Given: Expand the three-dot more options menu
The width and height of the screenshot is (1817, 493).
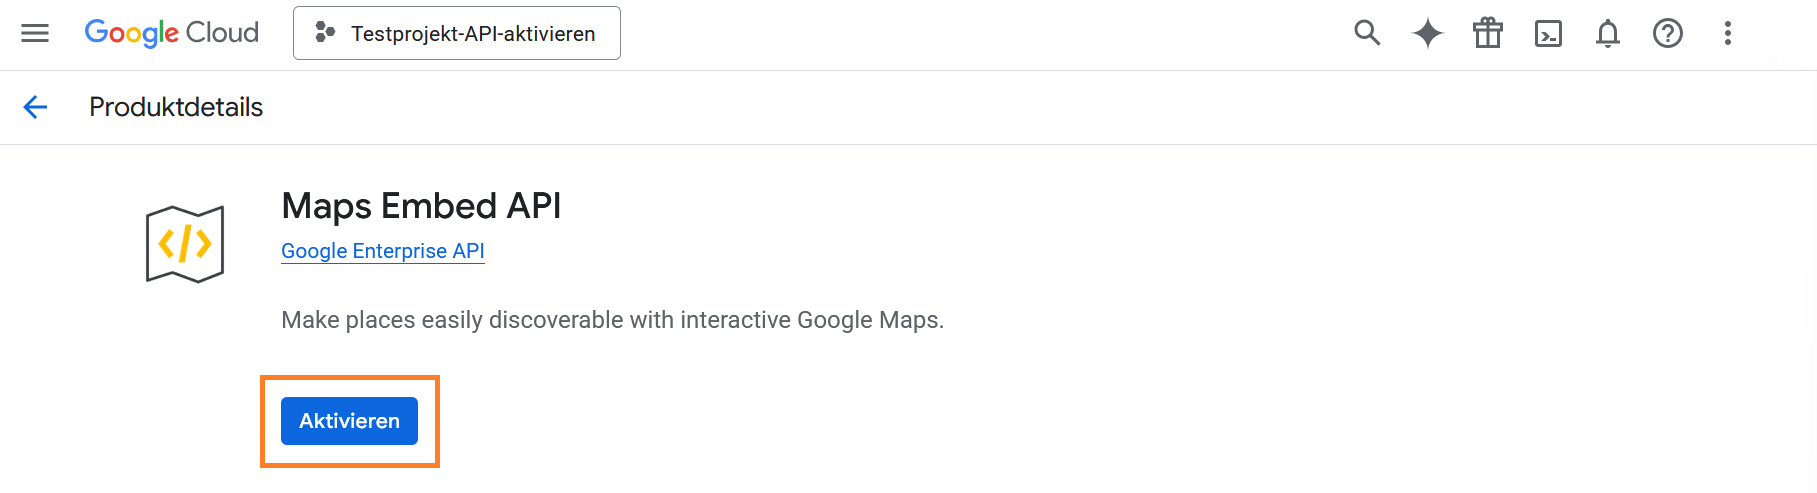Looking at the screenshot, I should [1727, 33].
